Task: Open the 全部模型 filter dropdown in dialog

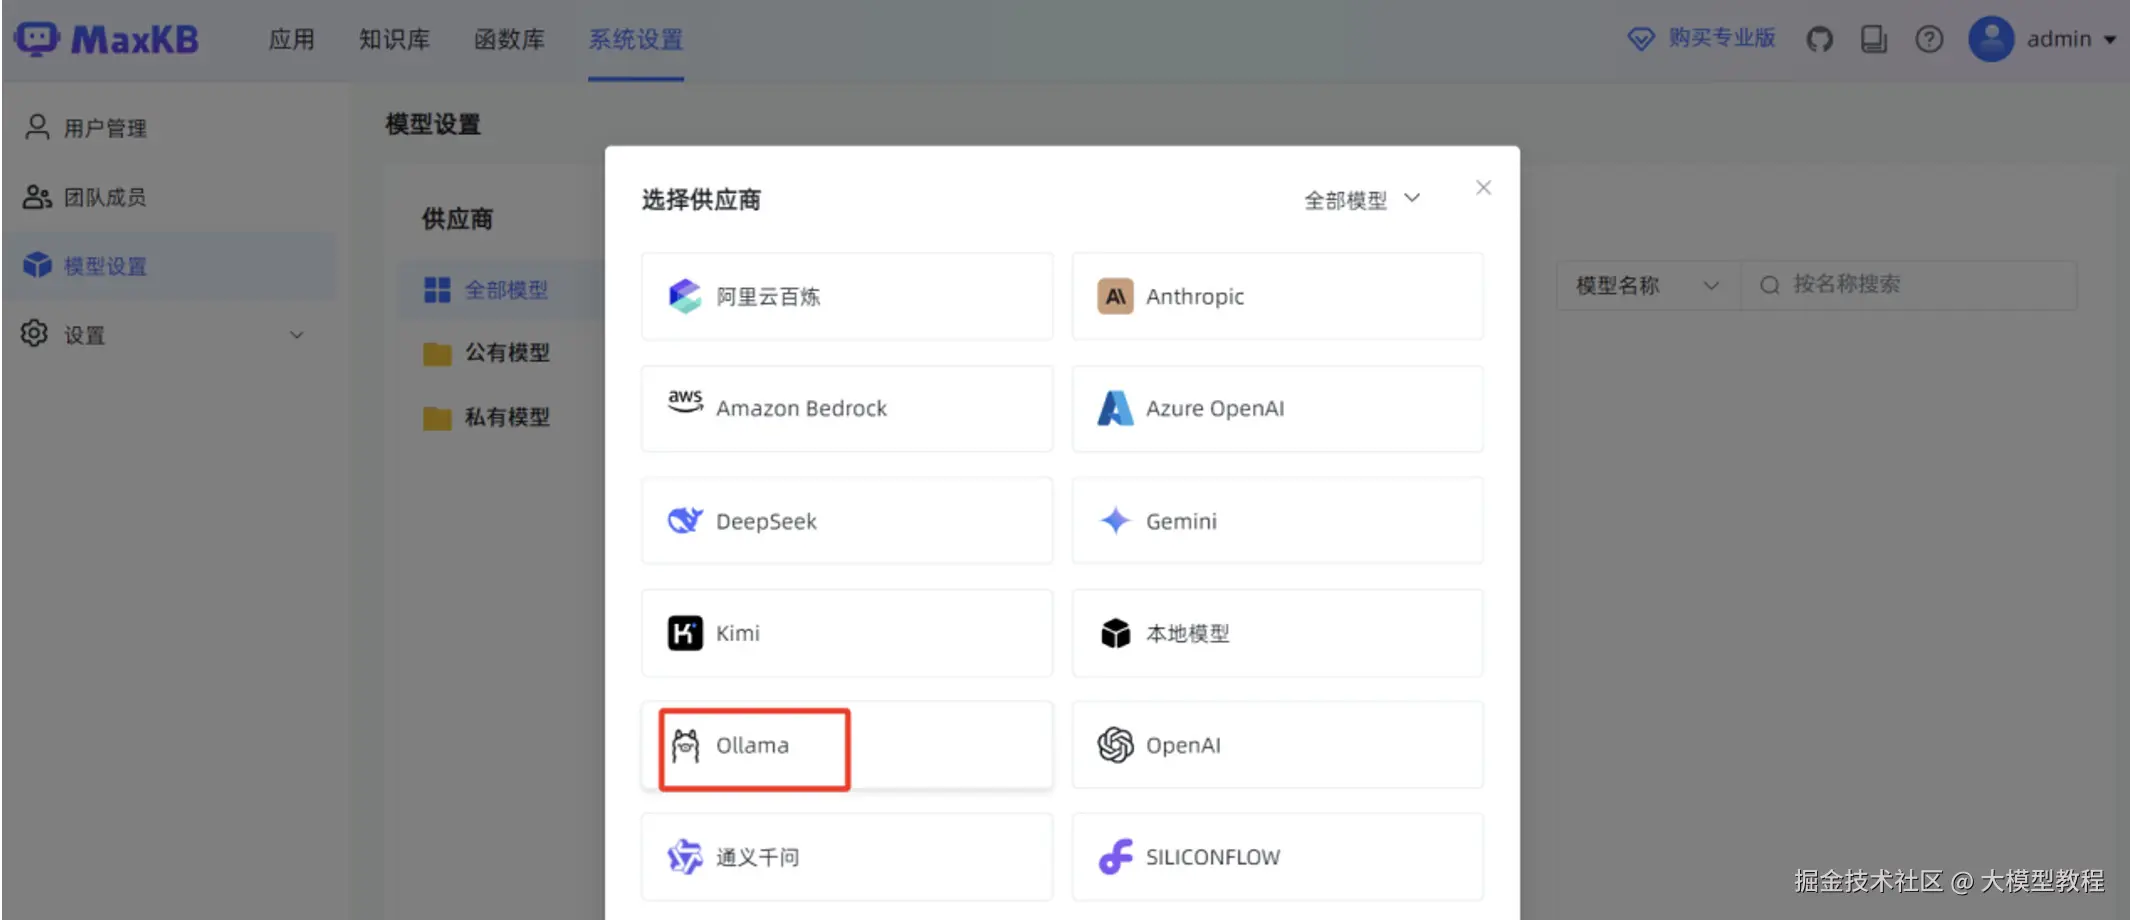Action: coord(1362,200)
